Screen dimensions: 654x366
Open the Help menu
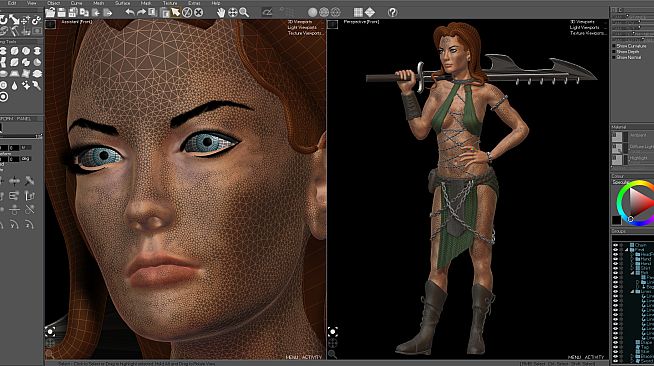pos(216,3)
